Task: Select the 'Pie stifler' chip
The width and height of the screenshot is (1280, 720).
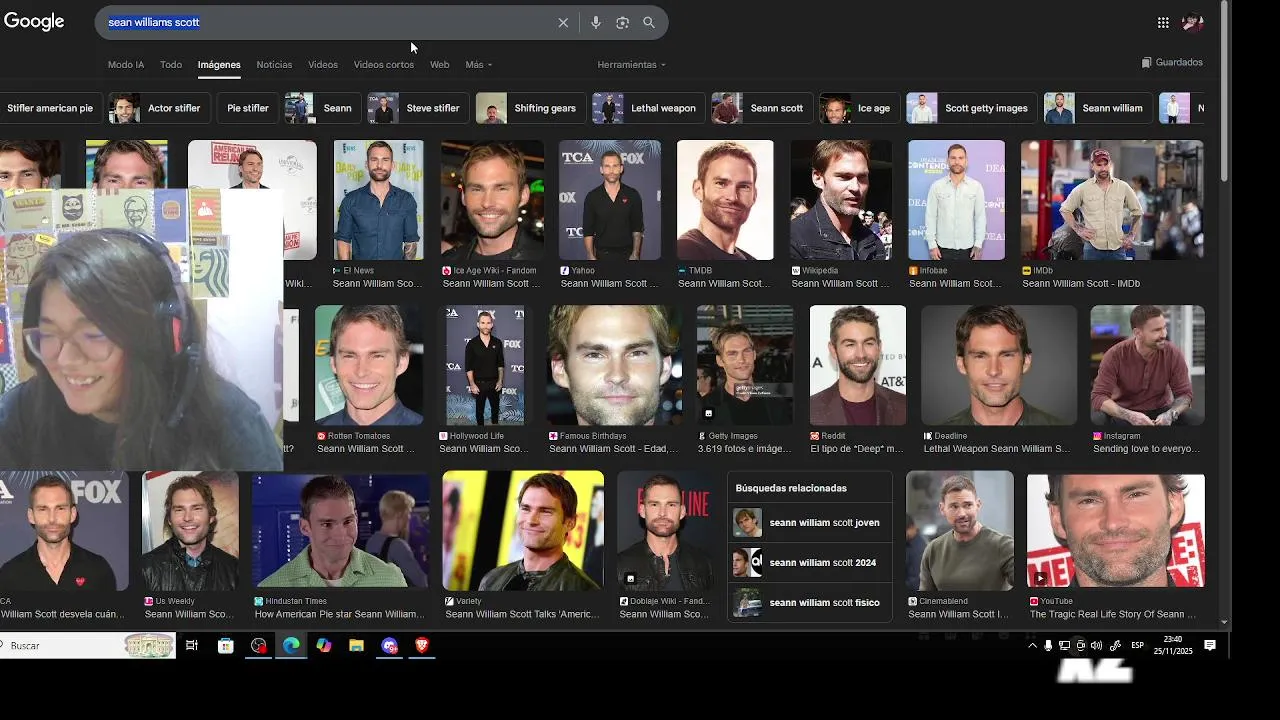Action: coord(248,108)
